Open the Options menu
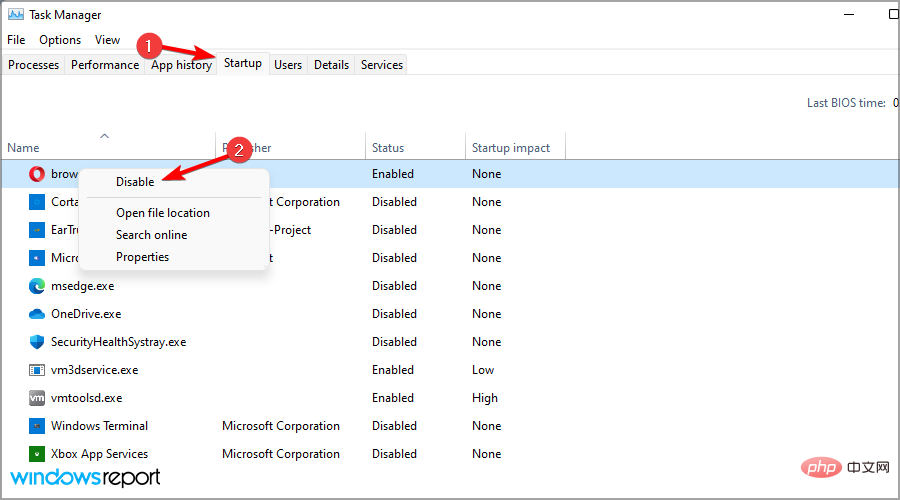Image resolution: width=900 pixels, height=500 pixels. [x=60, y=40]
